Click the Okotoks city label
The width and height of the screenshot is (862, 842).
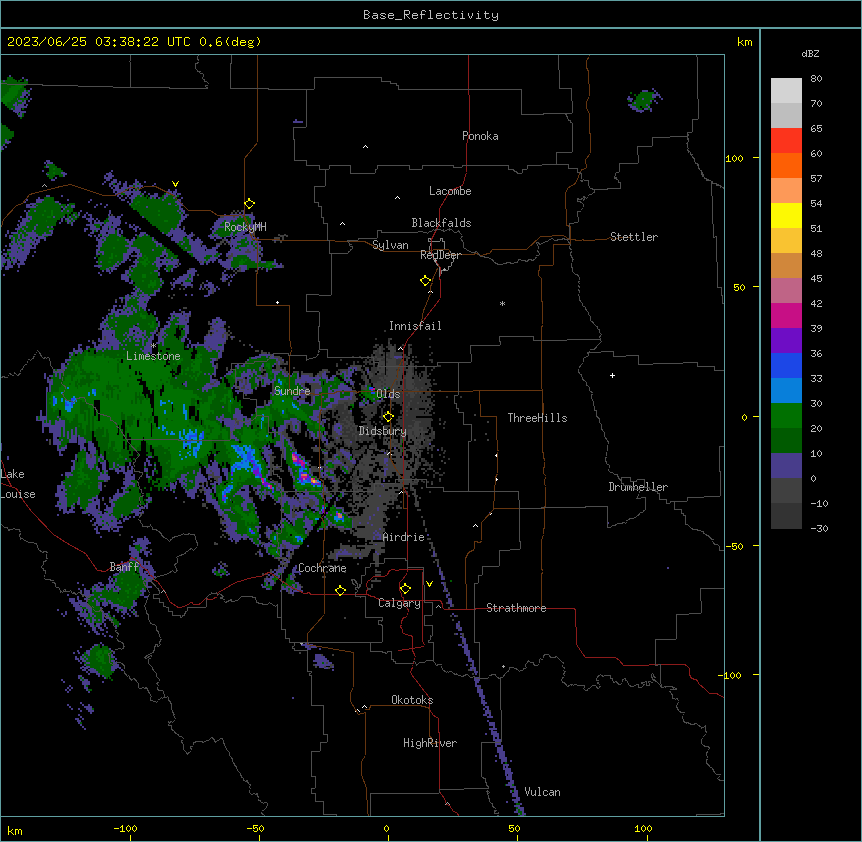pyautogui.click(x=412, y=700)
